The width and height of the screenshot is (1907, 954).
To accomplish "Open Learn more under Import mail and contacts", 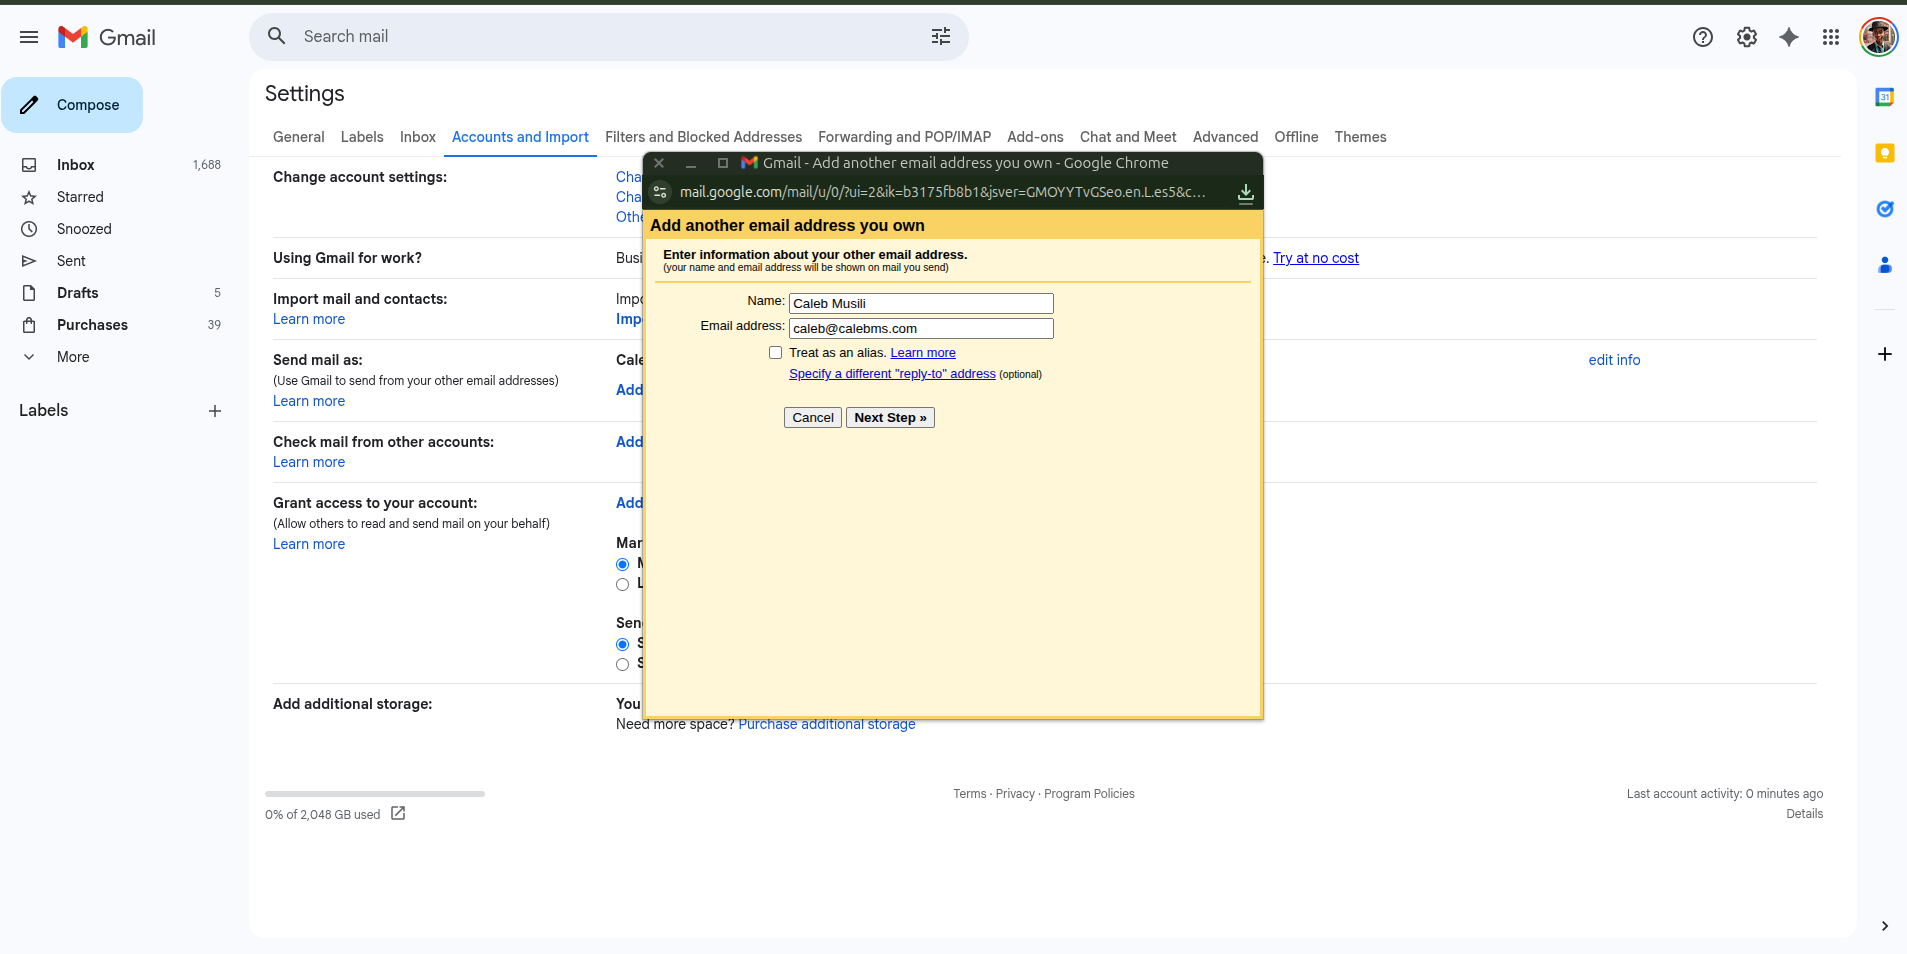I will [309, 319].
